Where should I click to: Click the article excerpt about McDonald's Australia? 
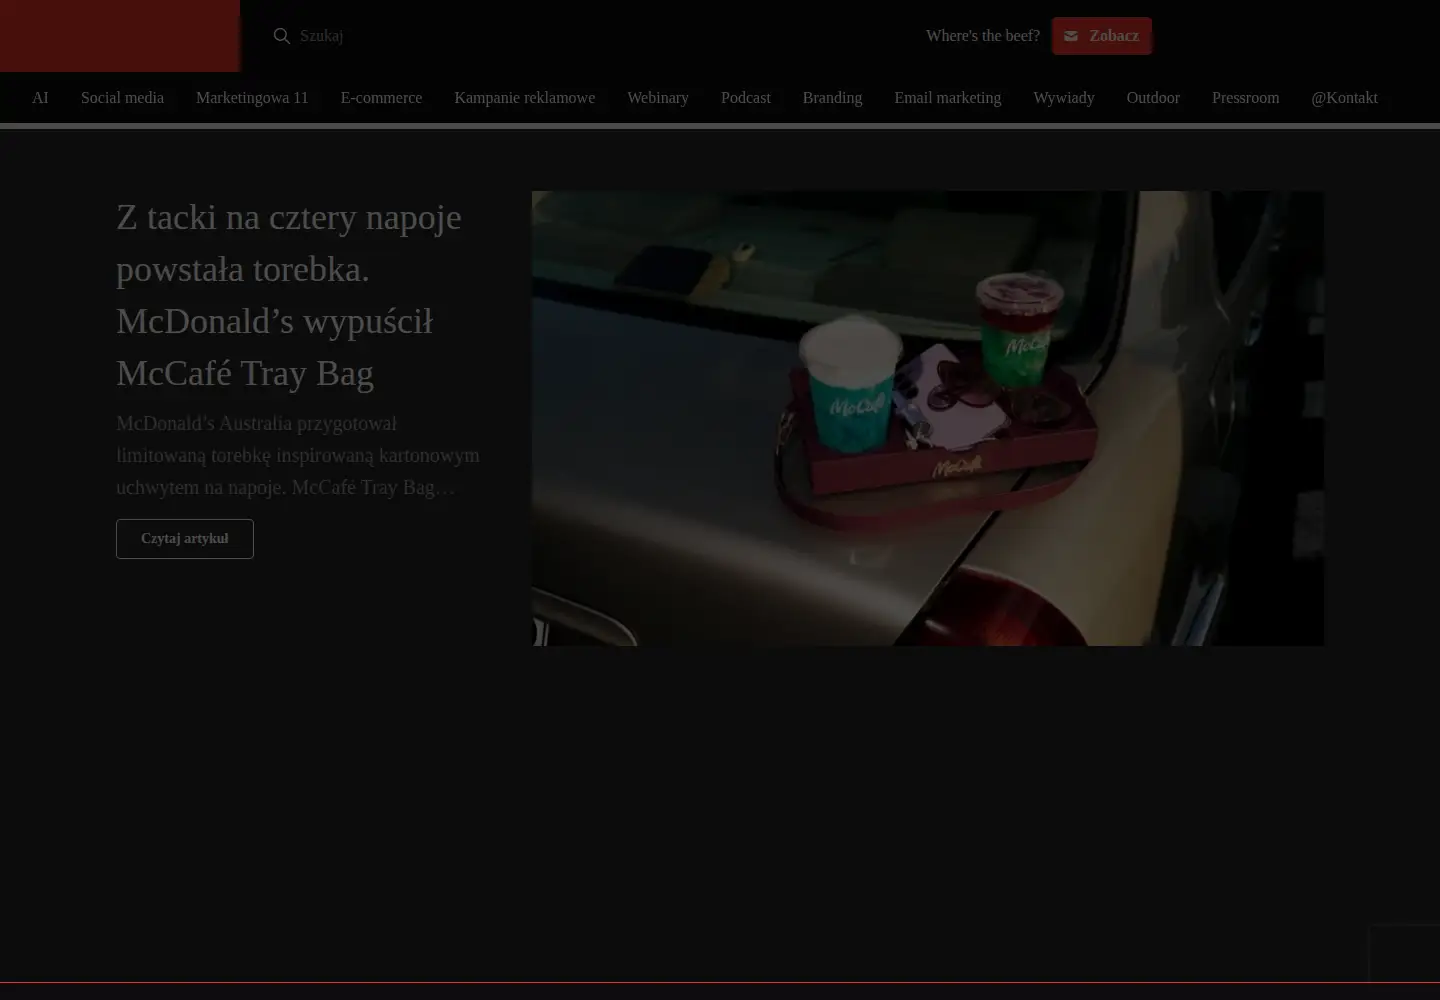pyautogui.click(x=298, y=455)
